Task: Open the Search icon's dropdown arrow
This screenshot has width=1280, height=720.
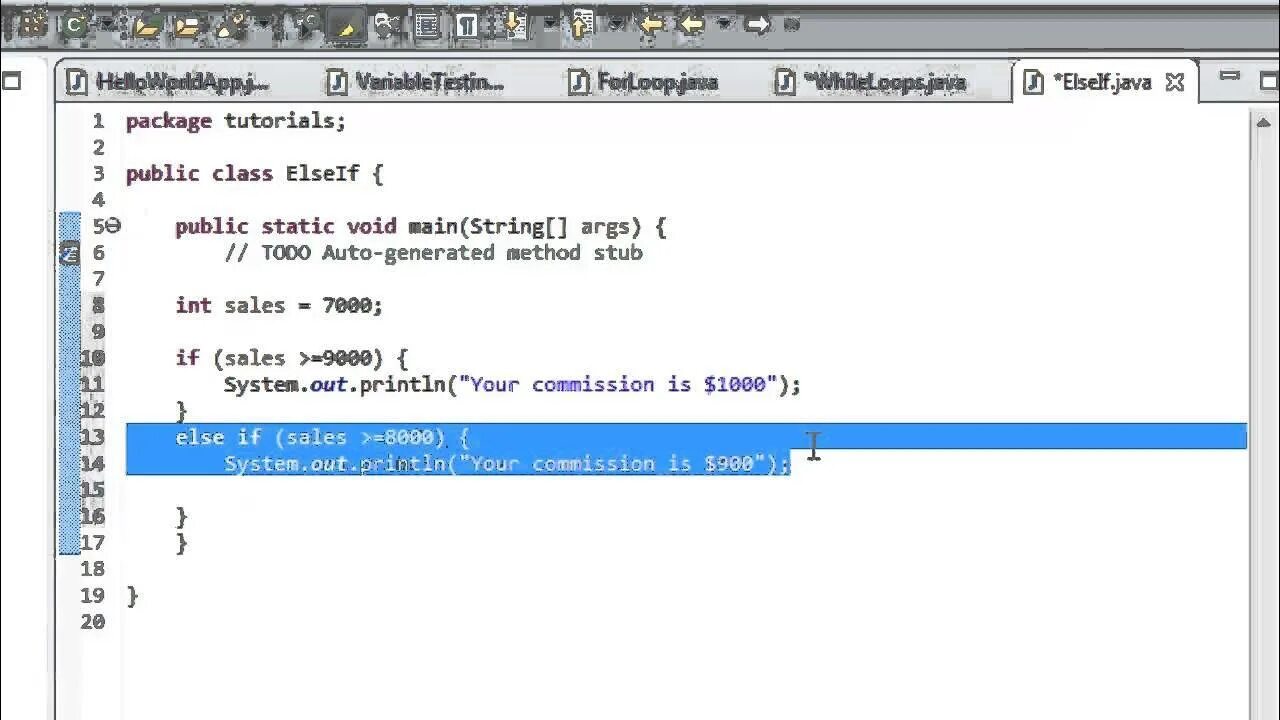Action: point(262,25)
